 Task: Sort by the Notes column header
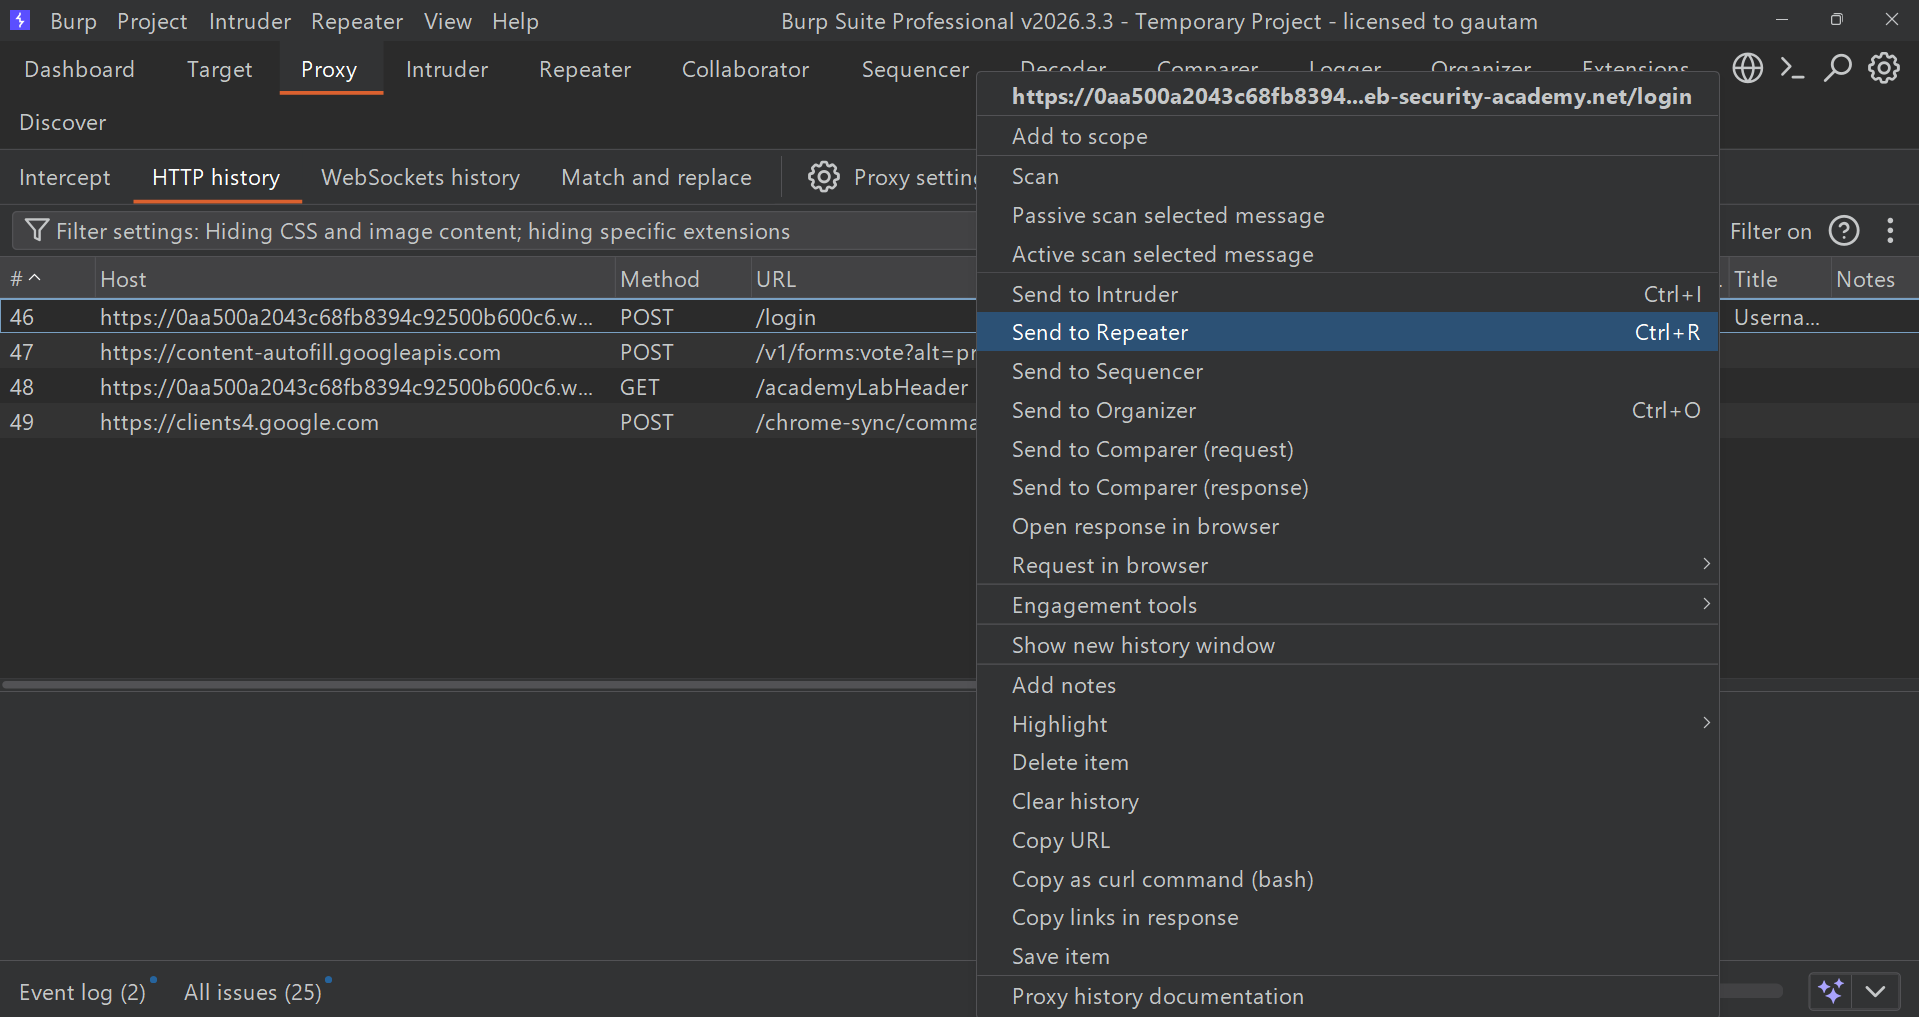coord(1874,279)
